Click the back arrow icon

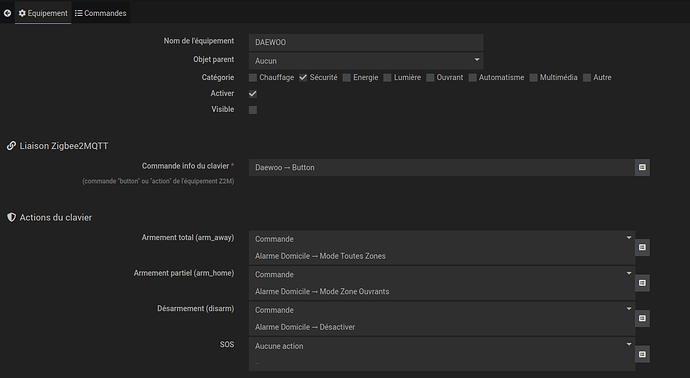[x=7, y=13]
